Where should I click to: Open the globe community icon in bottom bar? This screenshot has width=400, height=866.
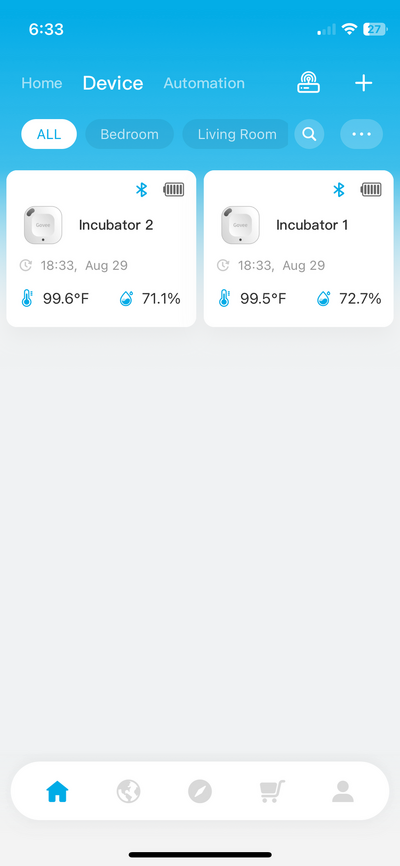tap(128, 791)
